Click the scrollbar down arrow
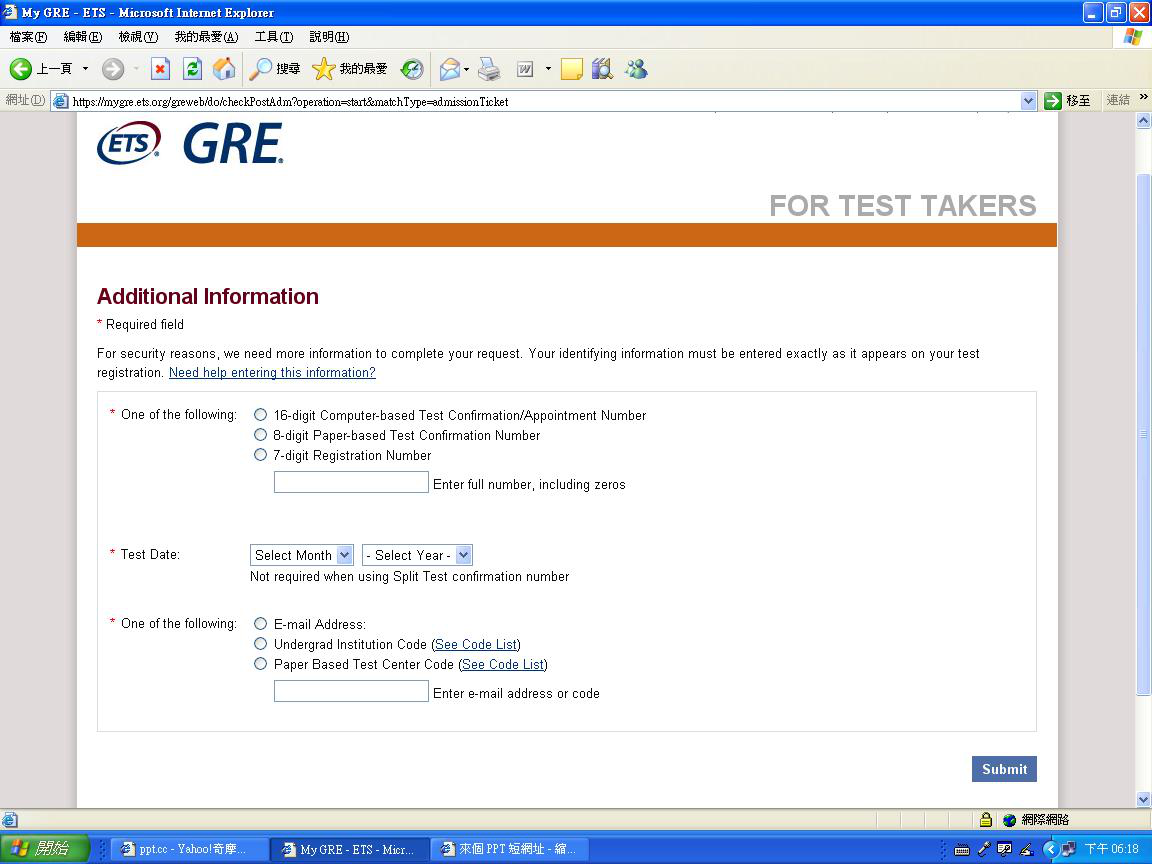Viewport: 1152px width, 864px height. click(x=1143, y=799)
